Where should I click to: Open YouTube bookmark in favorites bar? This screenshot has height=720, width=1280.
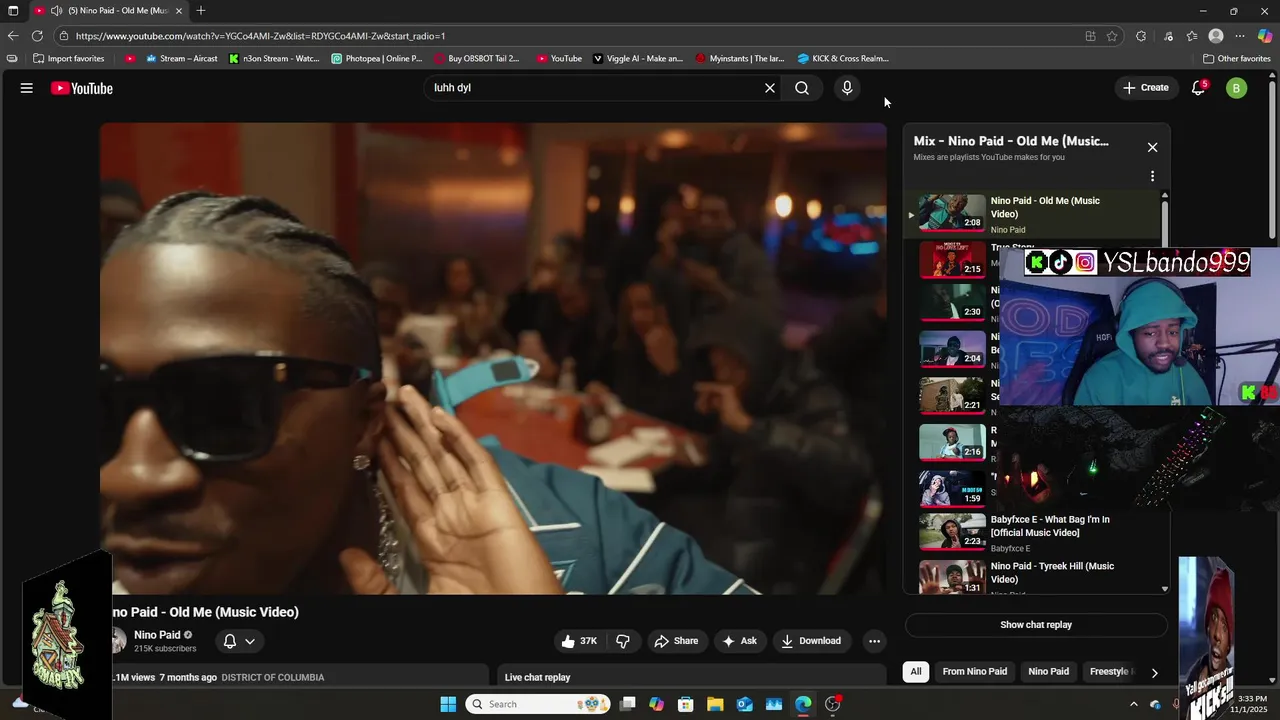[559, 59]
